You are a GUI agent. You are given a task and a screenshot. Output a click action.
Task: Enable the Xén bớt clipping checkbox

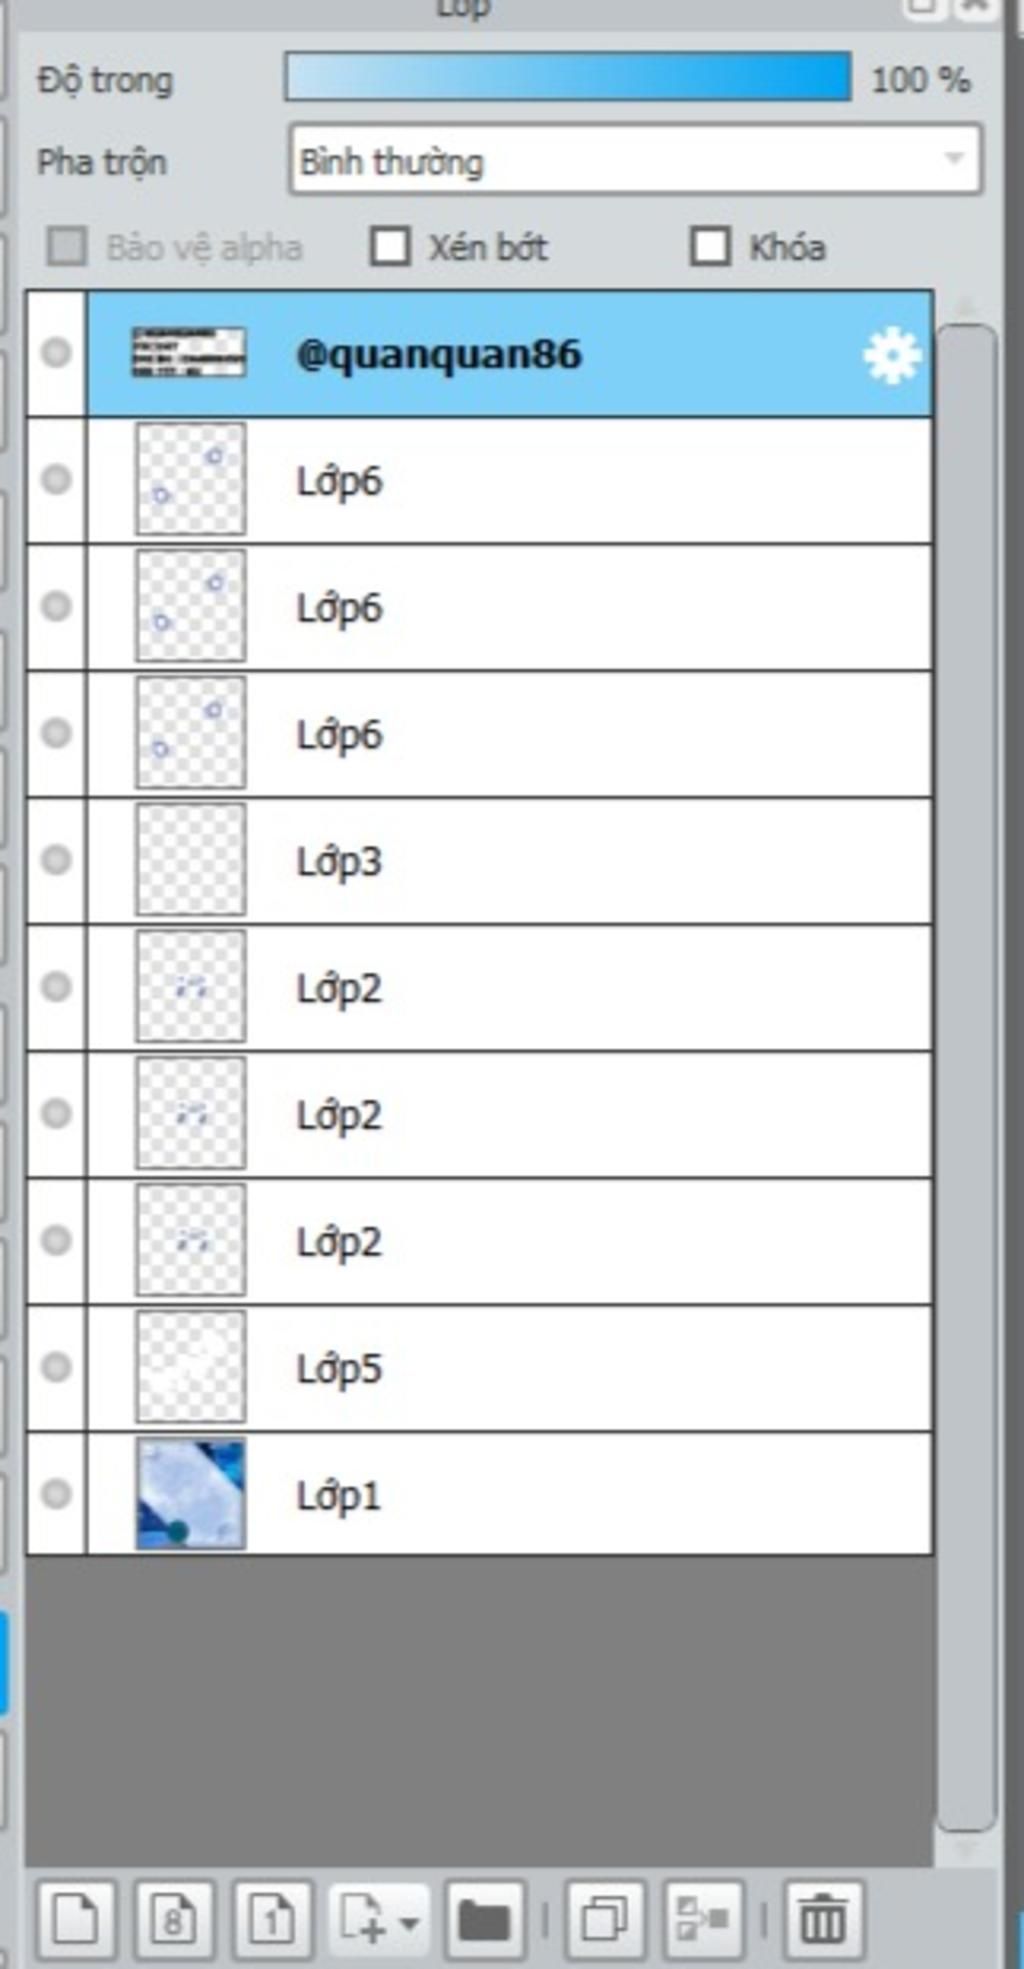pyautogui.click(x=390, y=246)
